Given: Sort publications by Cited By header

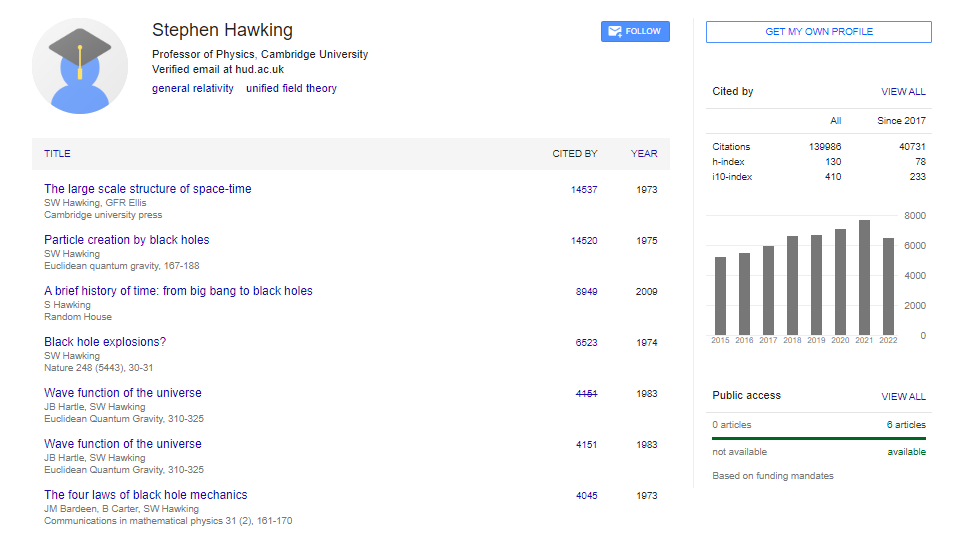Looking at the screenshot, I should 574,153.
